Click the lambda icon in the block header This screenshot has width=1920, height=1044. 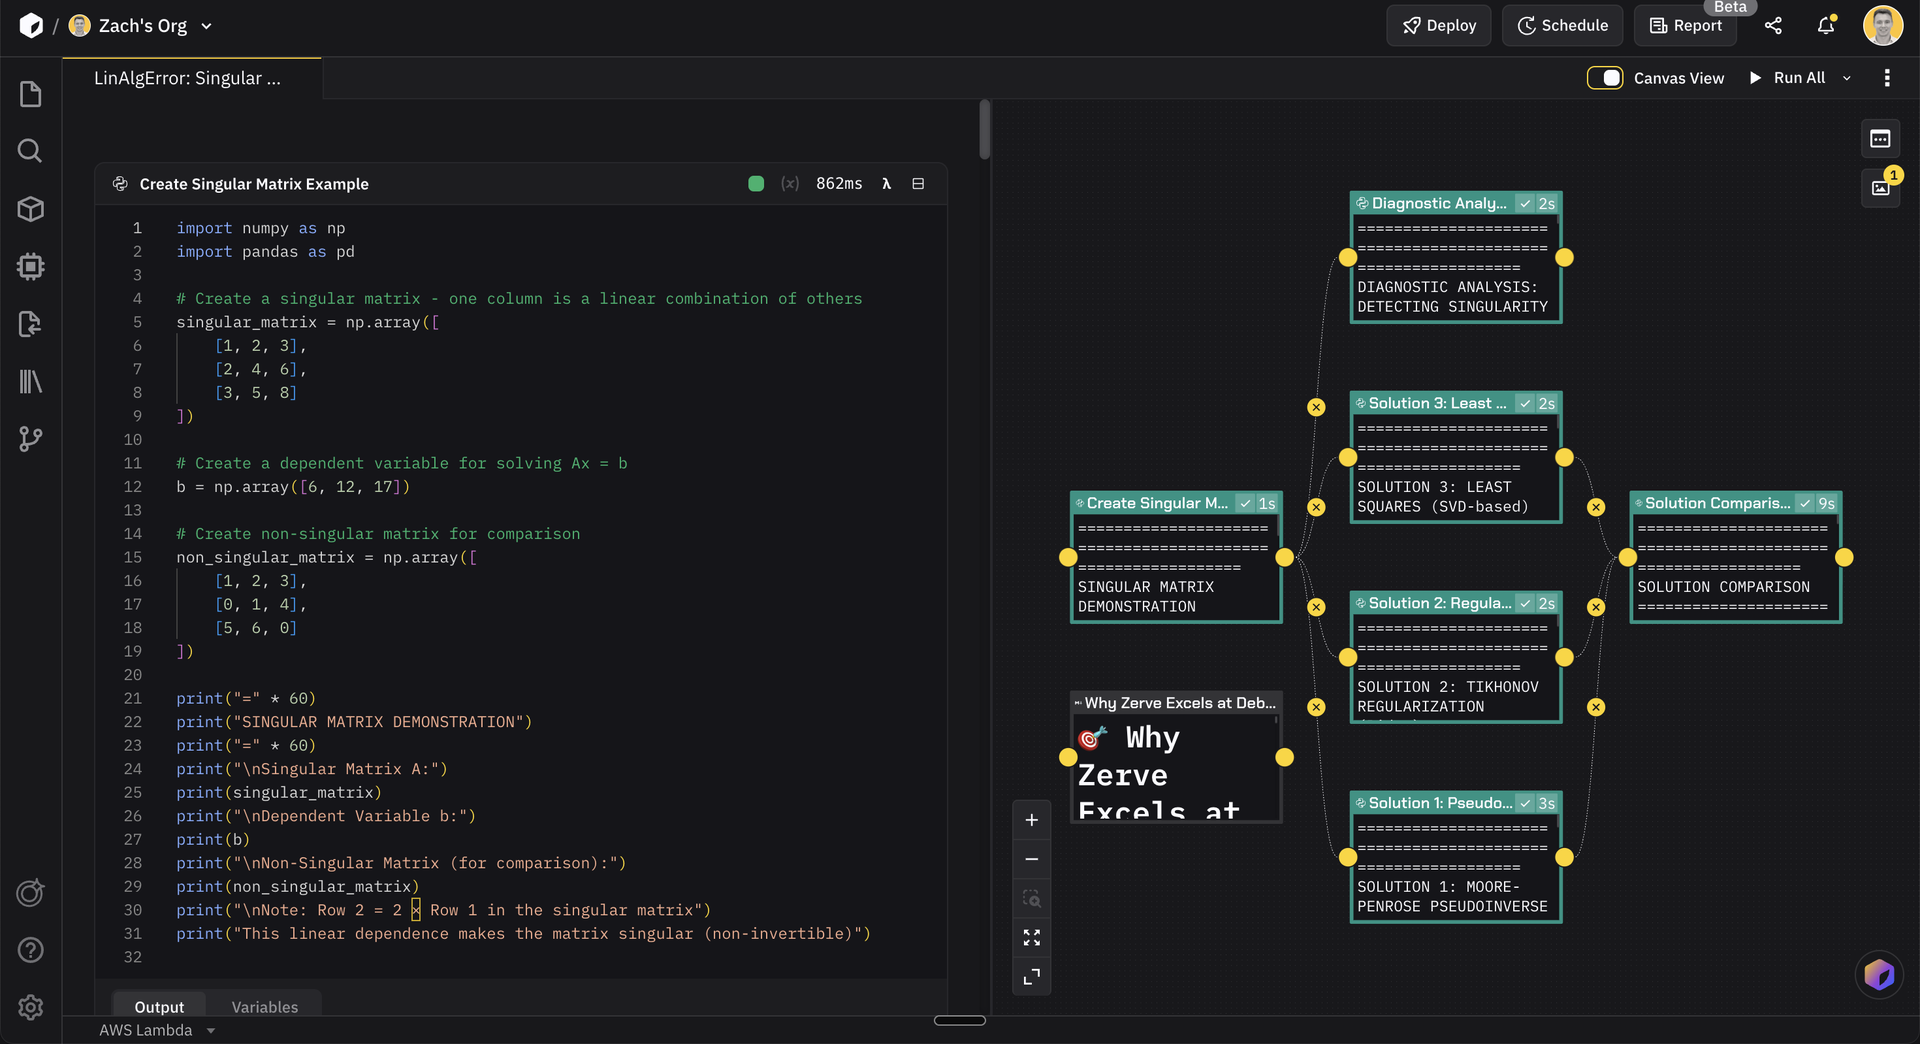tap(886, 184)
